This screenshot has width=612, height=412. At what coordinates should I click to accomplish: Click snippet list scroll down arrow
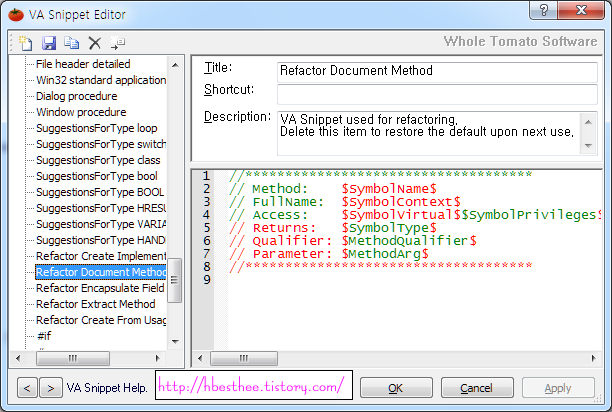175,341
